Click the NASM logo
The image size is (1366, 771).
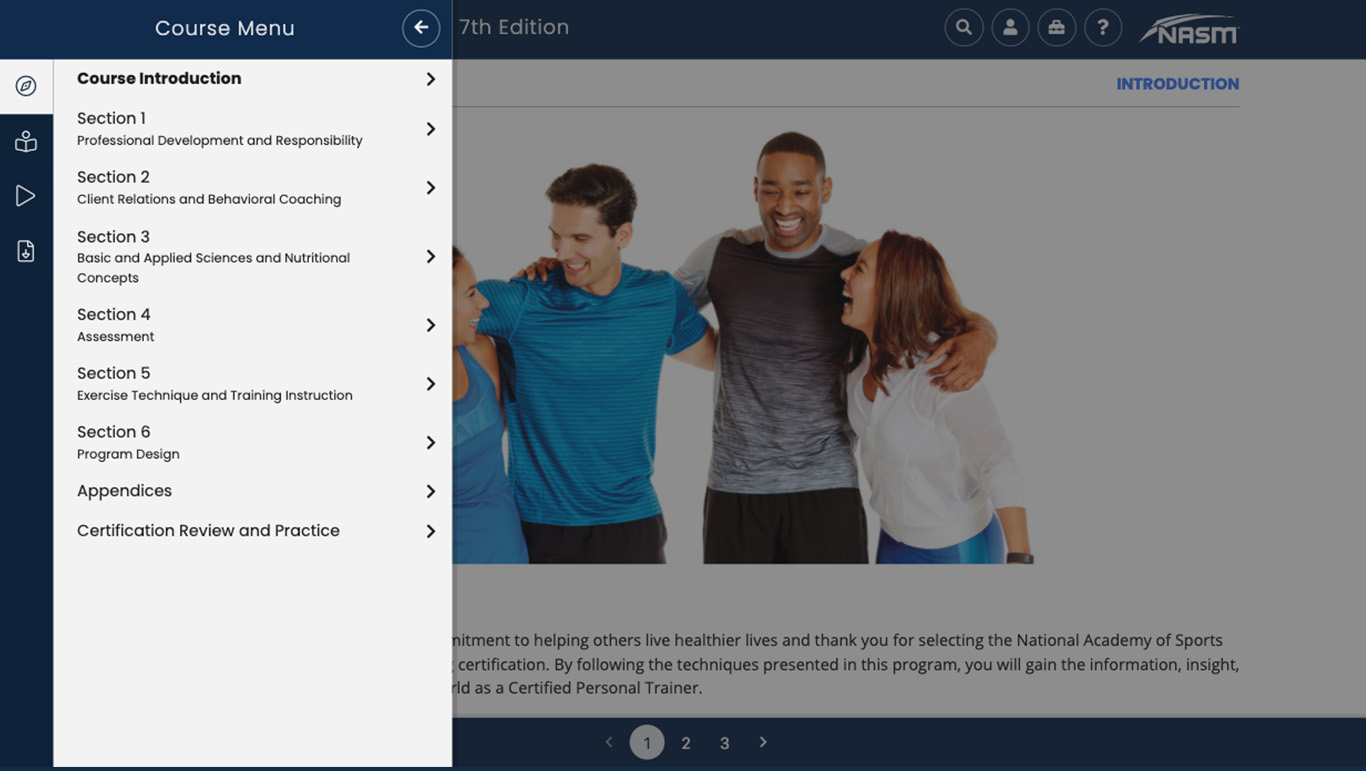[1189, 29]
